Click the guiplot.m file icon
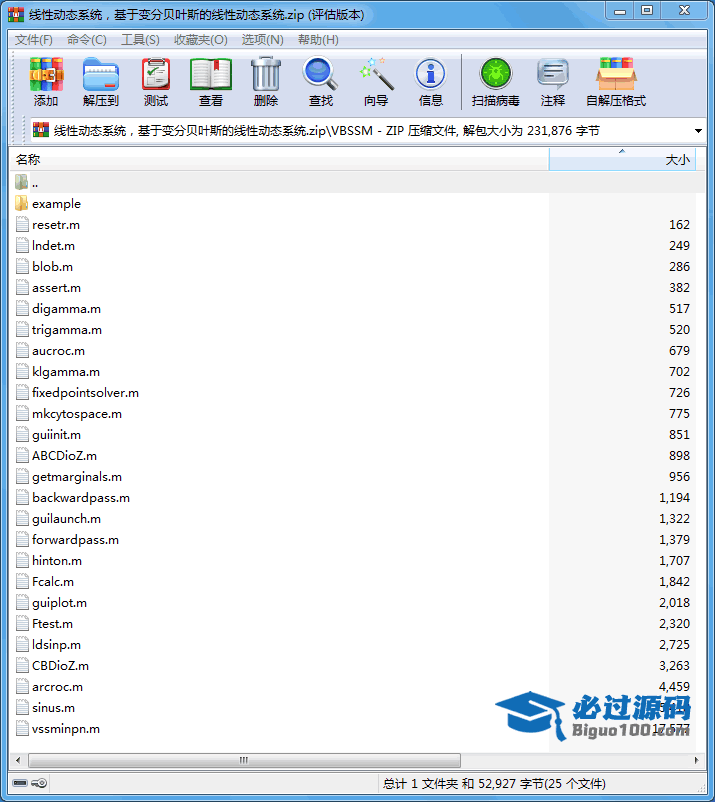 tap(22, 603)
